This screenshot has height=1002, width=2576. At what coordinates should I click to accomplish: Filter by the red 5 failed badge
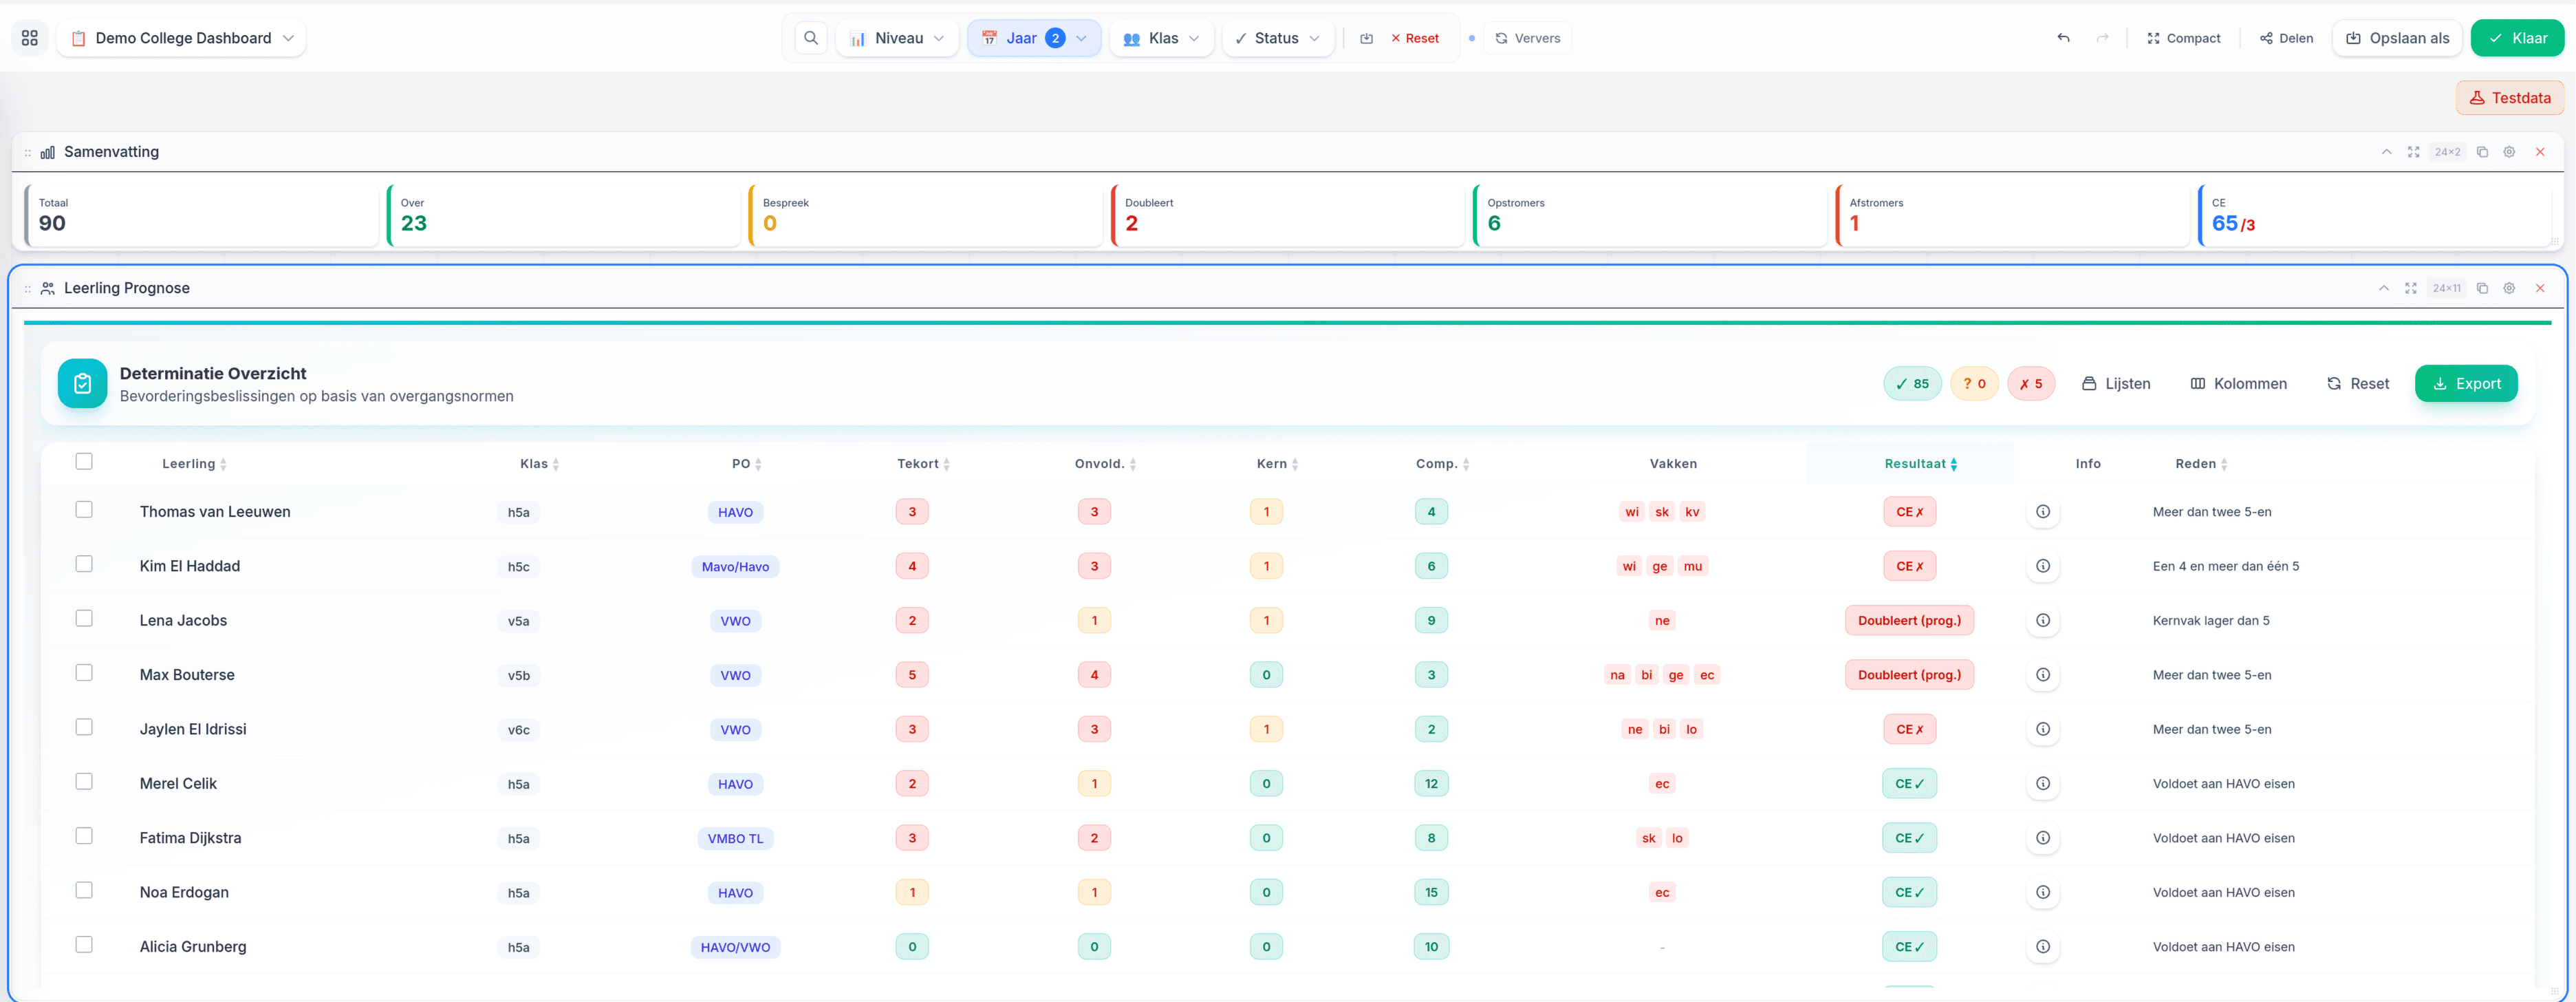tap(2030, 384)
